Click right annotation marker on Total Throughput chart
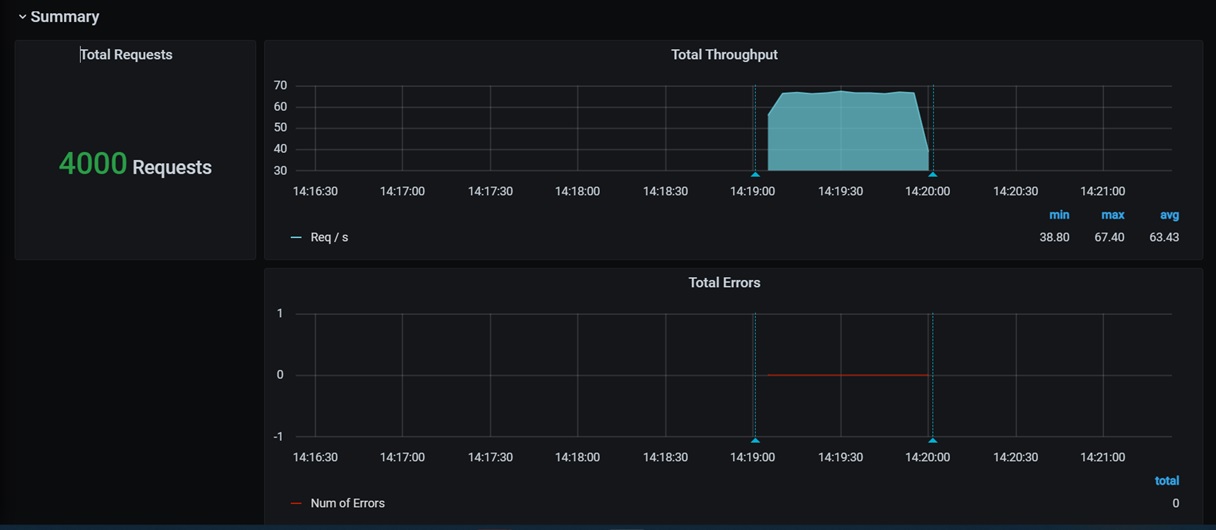This screenshot has width=1216, height=530. coord(932,174)
